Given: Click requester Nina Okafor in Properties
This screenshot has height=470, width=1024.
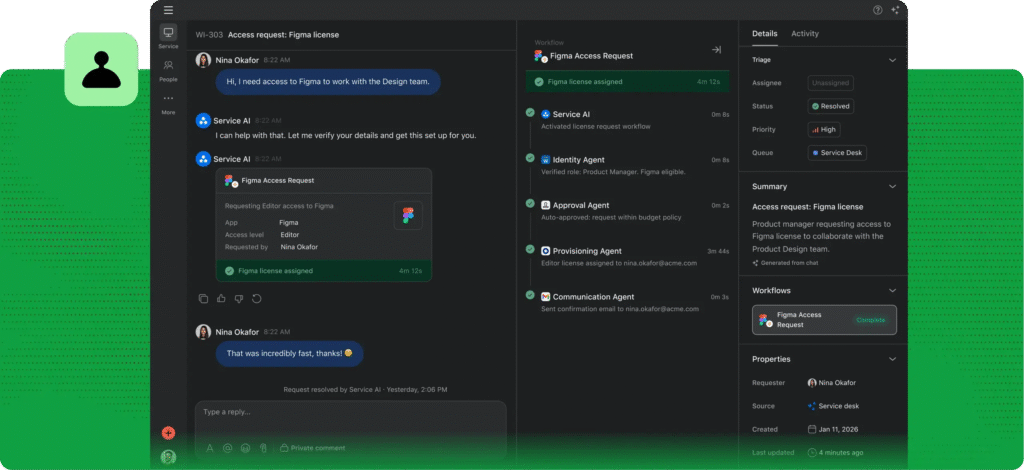Looking at the screenshot, I should click(x=832, y=383).
